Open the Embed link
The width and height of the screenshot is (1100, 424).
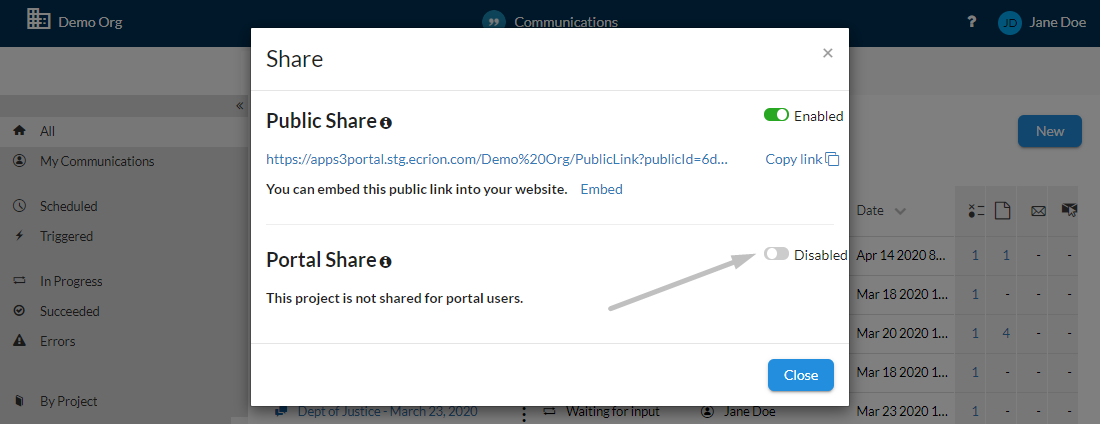coord(601,189)
